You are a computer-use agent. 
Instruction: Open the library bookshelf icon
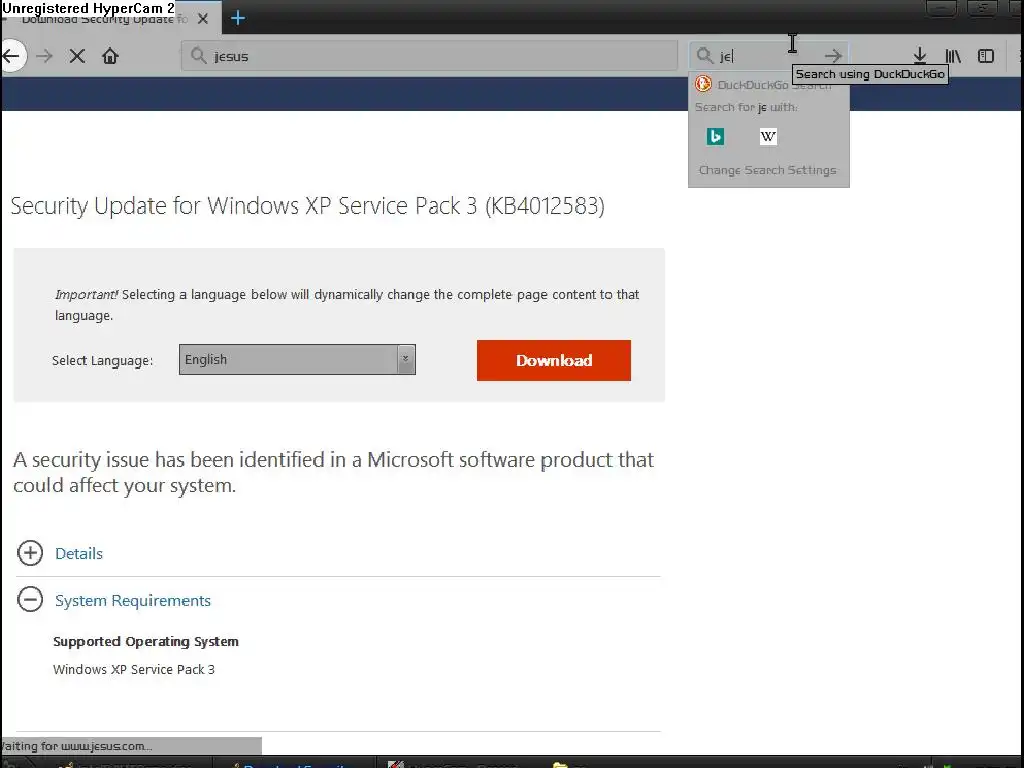point(953,56)
